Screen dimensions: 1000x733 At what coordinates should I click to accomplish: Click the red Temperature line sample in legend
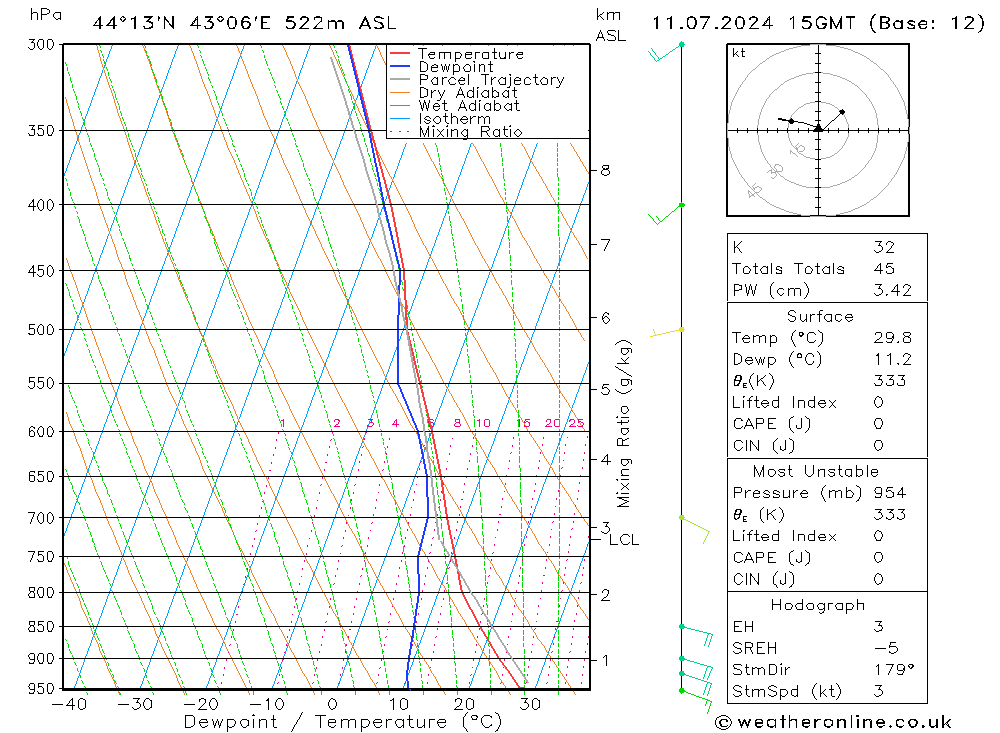click(400, 54)
